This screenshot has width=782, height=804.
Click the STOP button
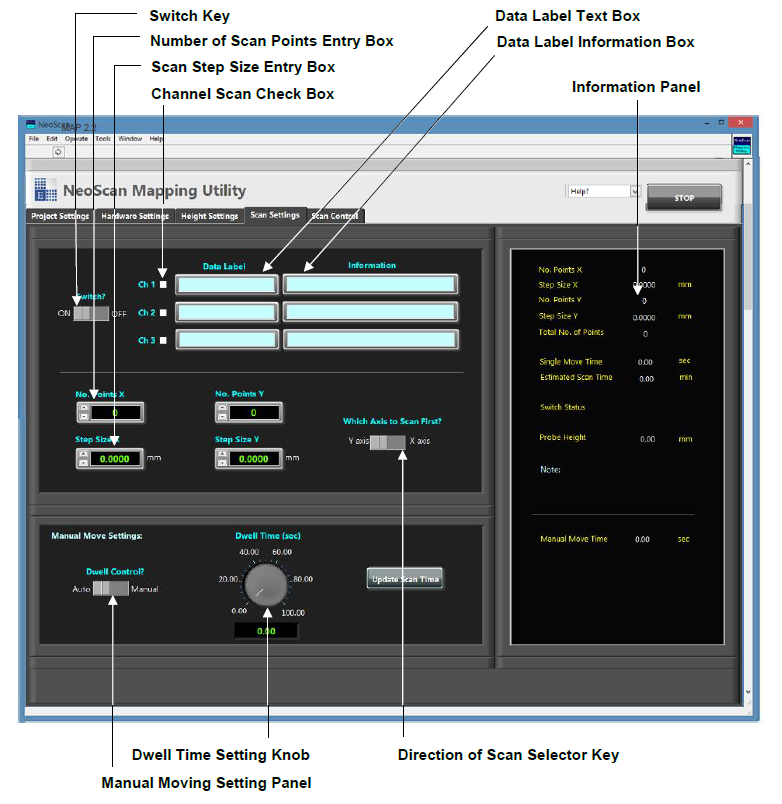click(x=684, y=197)
